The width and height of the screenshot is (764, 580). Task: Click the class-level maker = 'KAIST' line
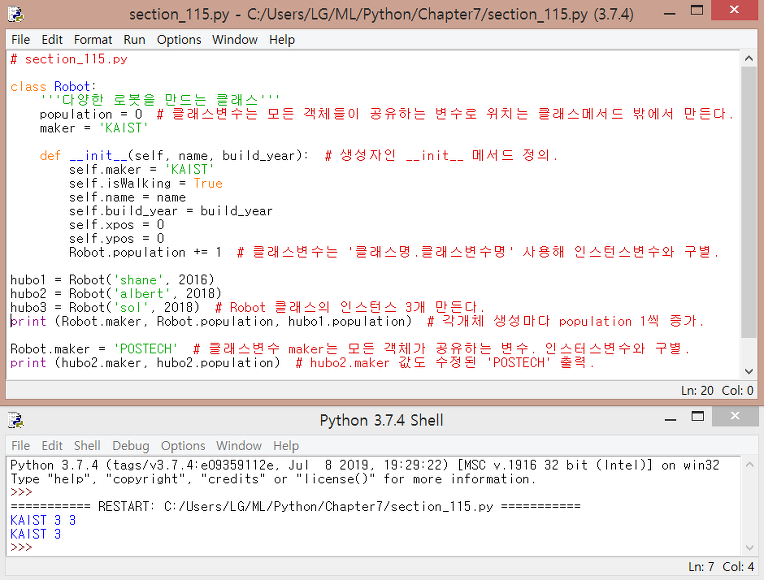pos(94,128)
